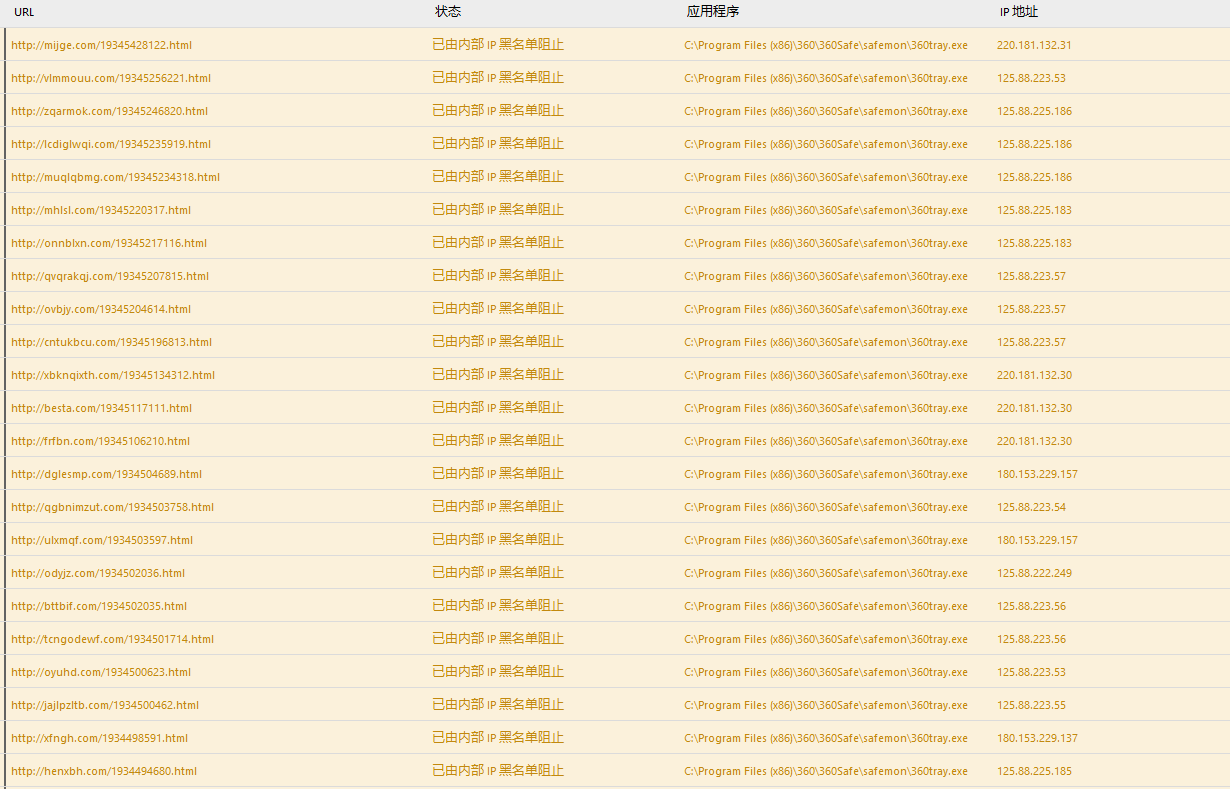This screenshot has width=1230, height=789.
Task: Open the tcngodewf.com URL entry
Action: click(x=112, y=639)
